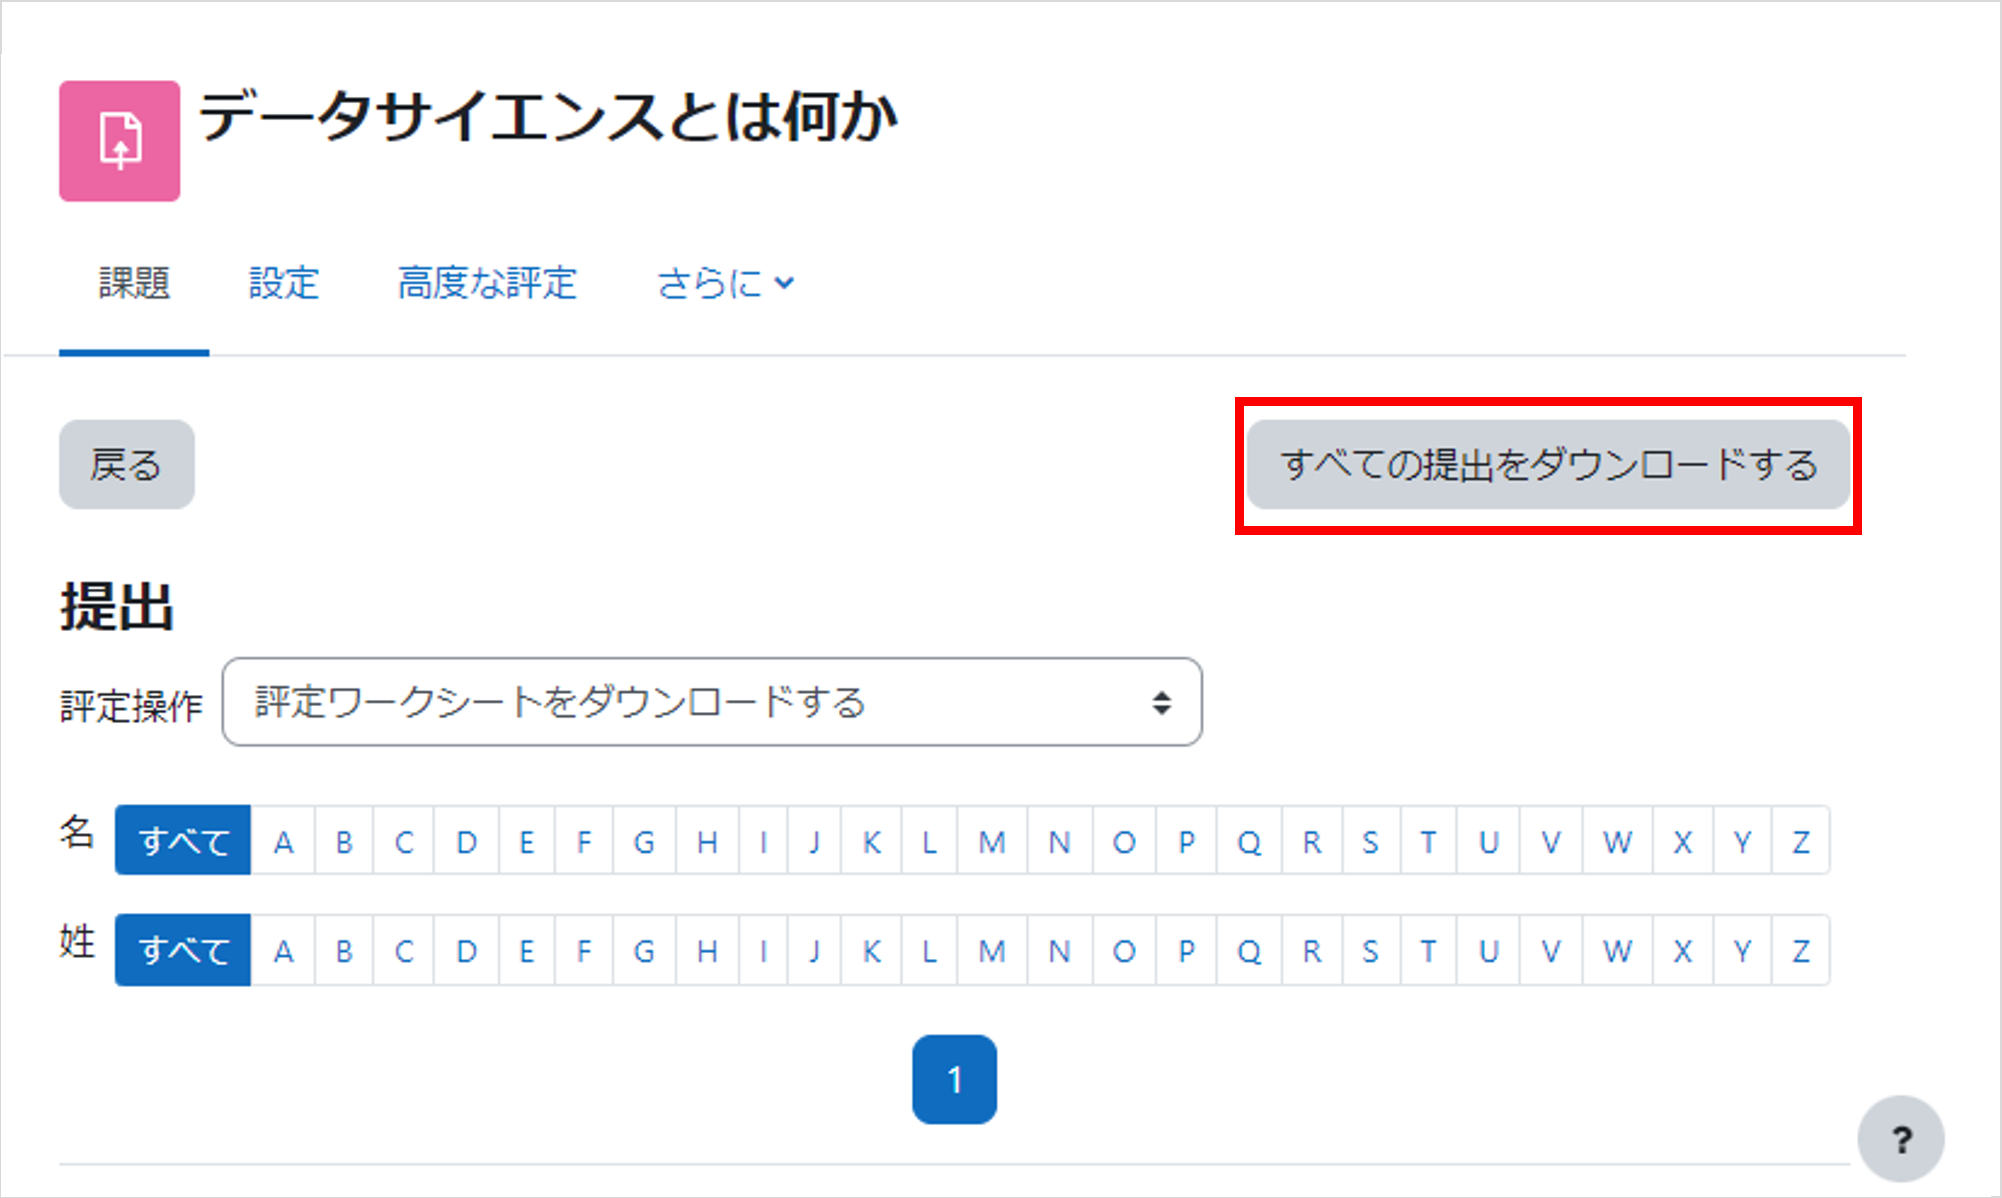Filter 名 by letter H
The height and width of the screenshot is (1198, 2002).
[707, 840]
